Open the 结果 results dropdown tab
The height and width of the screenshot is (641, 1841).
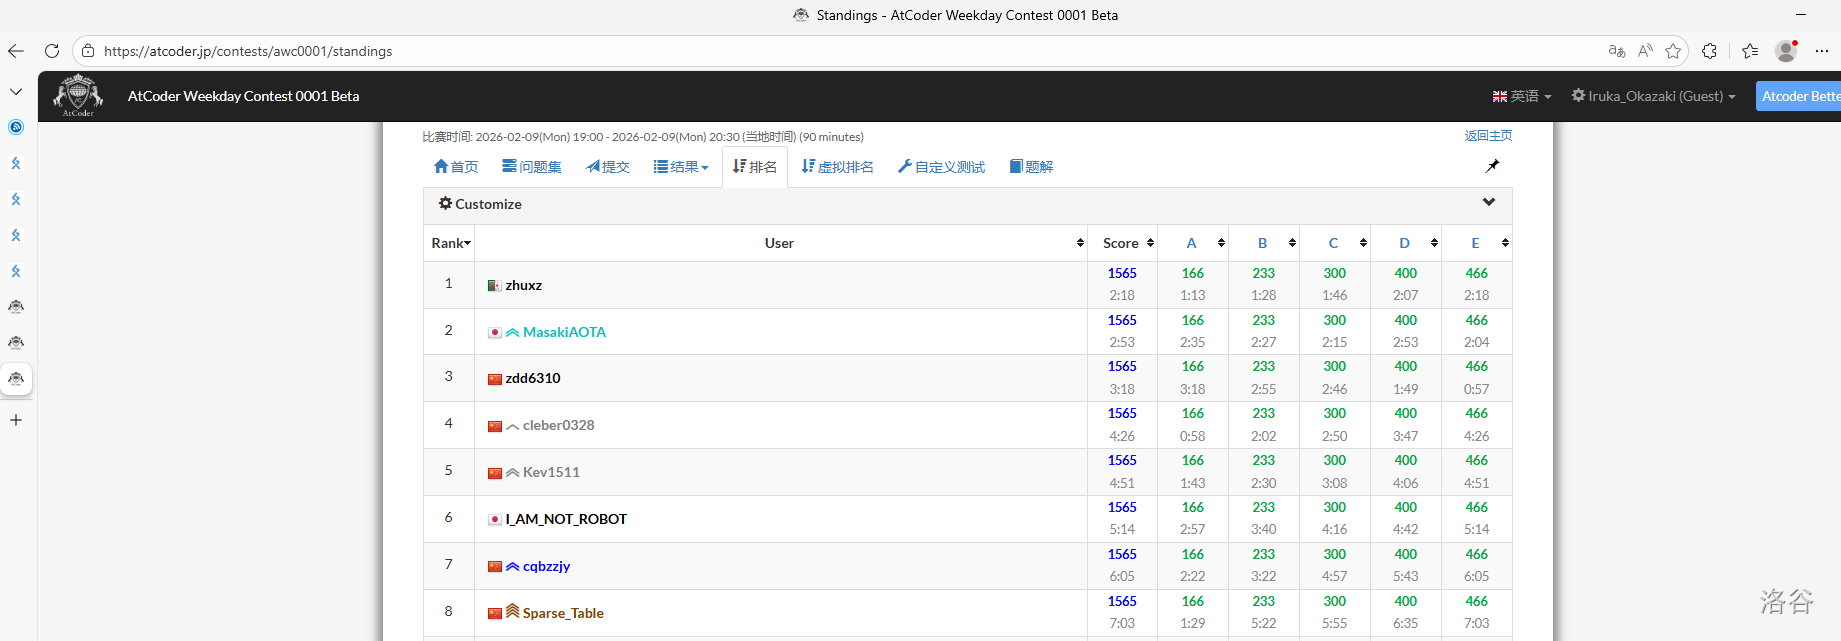[681, 167]
